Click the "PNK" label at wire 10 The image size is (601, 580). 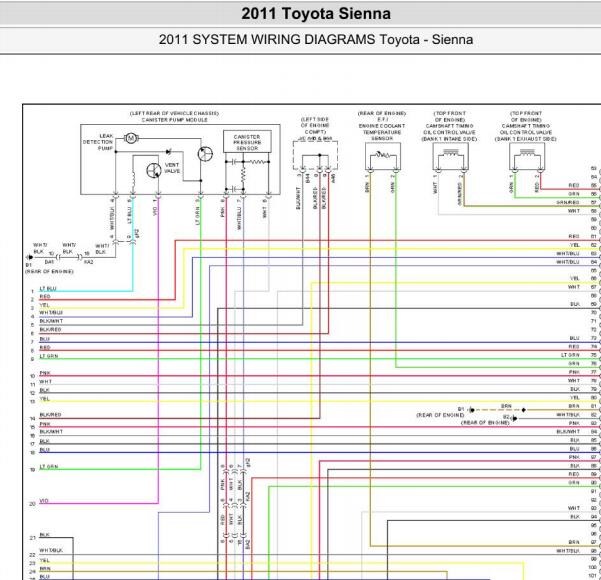coord(45,373)
